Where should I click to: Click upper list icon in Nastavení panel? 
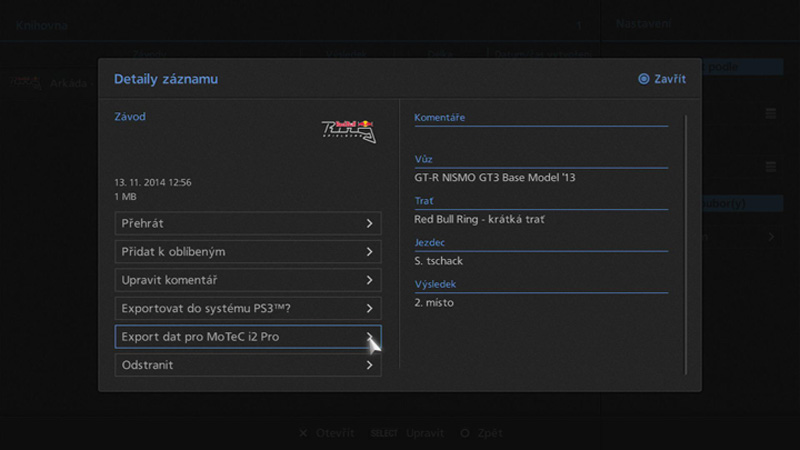click(x=771, y=114)
